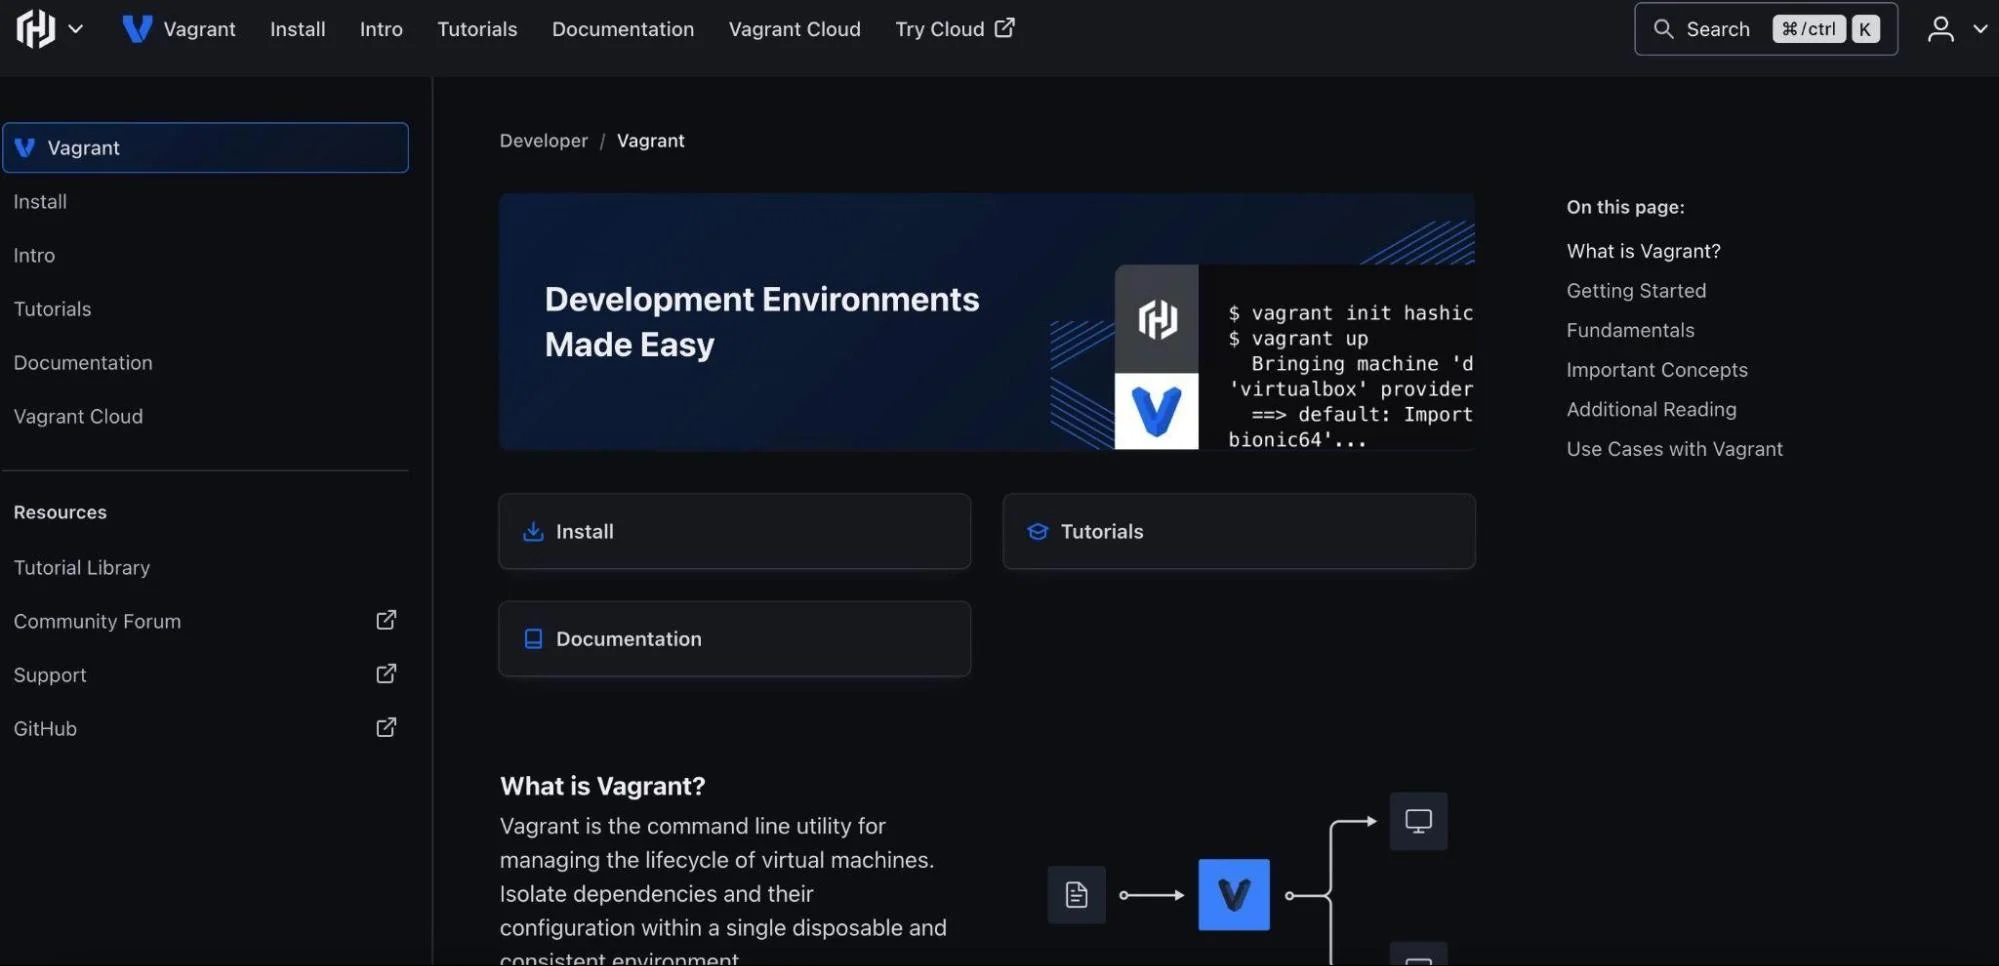Image resolution: width=1999 pixels, height=966 pixels.
Task: Click the Try Cloud link
Action: click(x=955, y=29)
